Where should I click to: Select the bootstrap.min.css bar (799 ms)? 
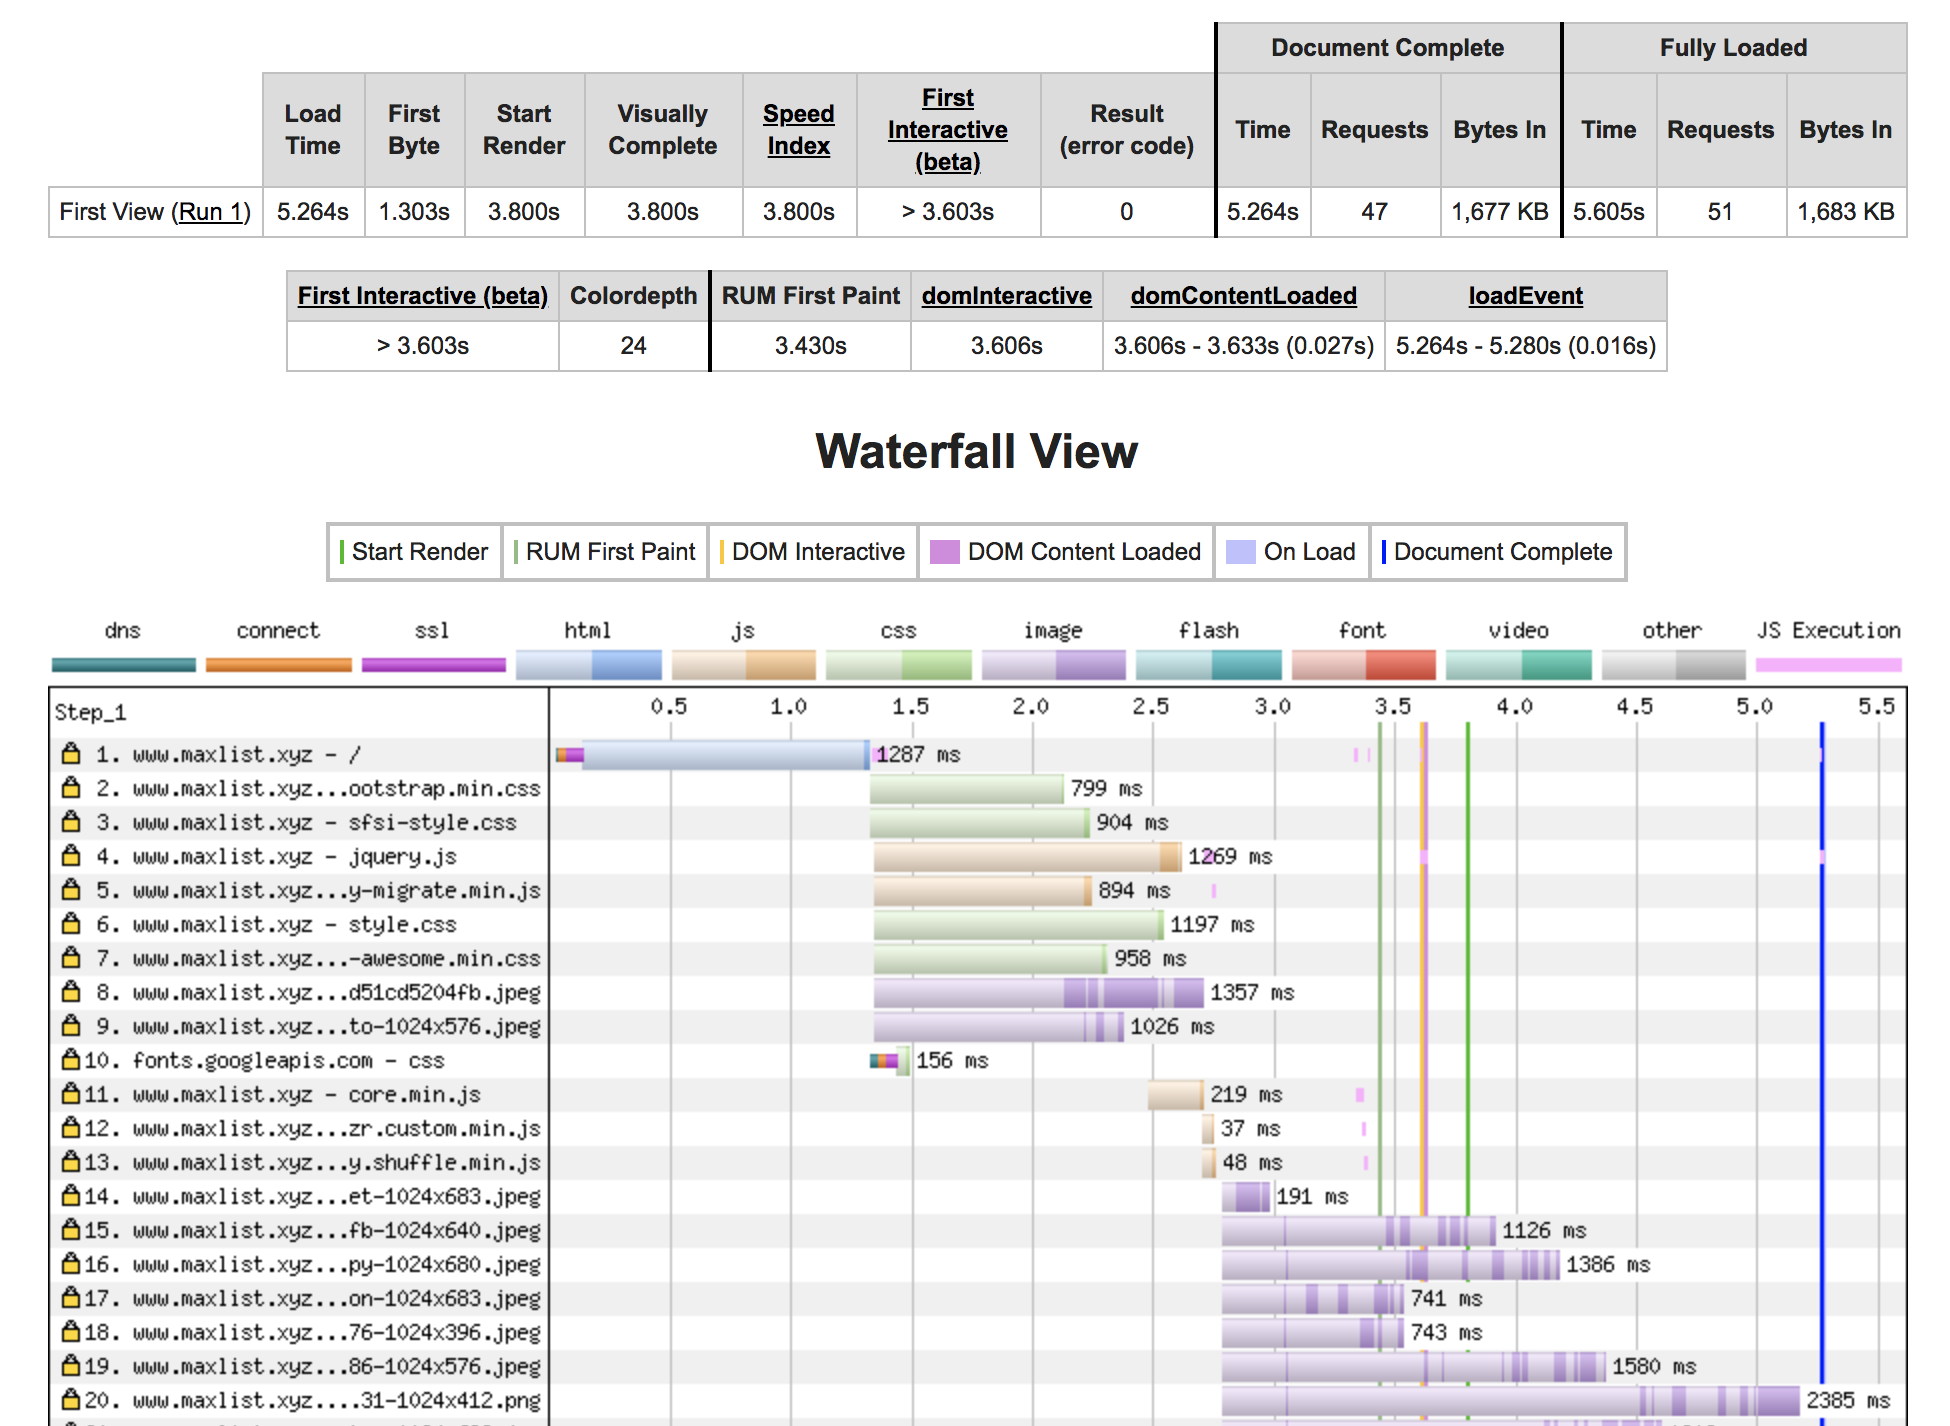(x=966, y=789)
